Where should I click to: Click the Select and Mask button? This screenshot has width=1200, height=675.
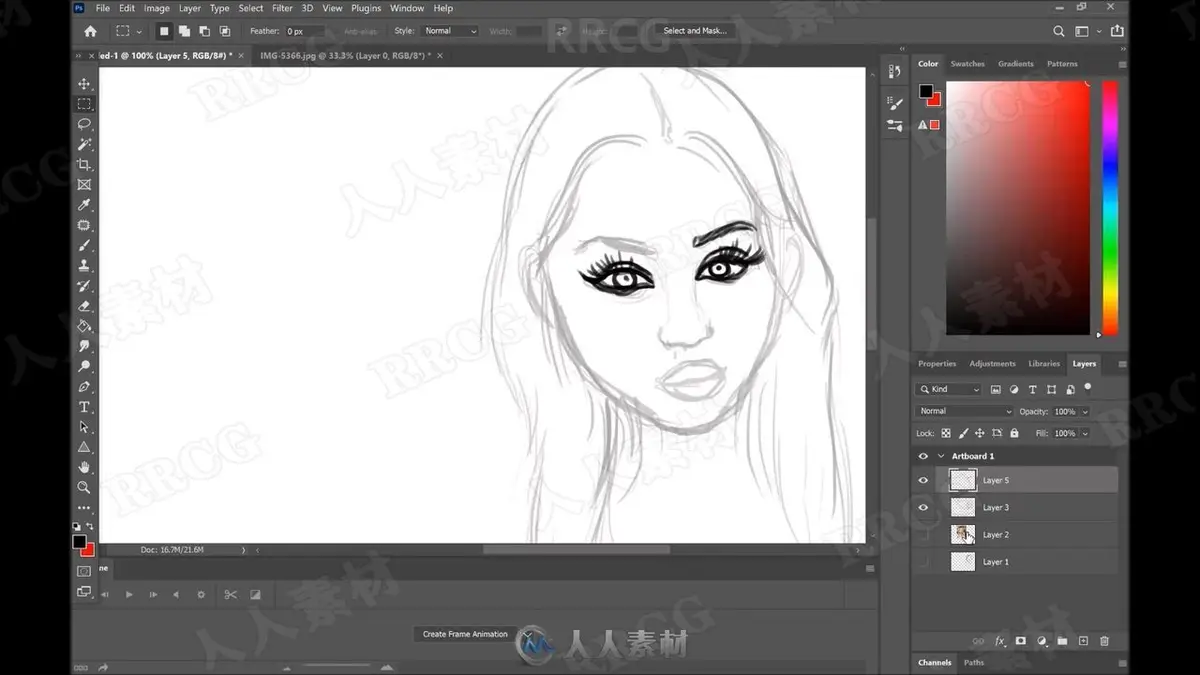[x=695, y=31]
